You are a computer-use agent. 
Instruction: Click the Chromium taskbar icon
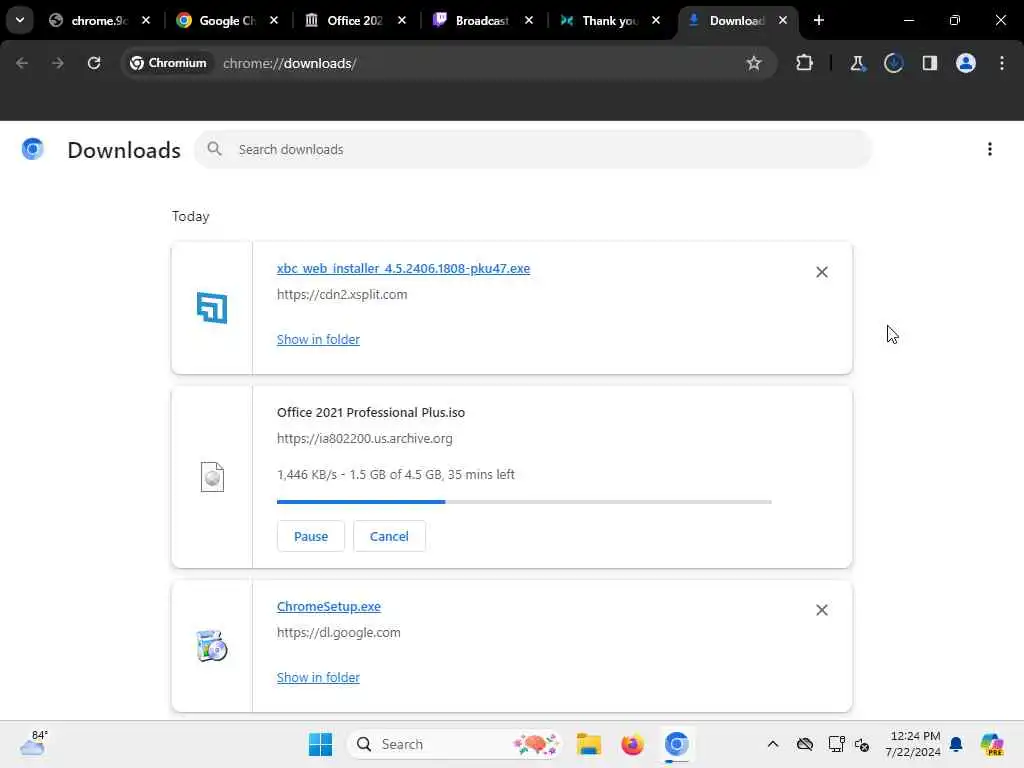click(x=677, y=744)
